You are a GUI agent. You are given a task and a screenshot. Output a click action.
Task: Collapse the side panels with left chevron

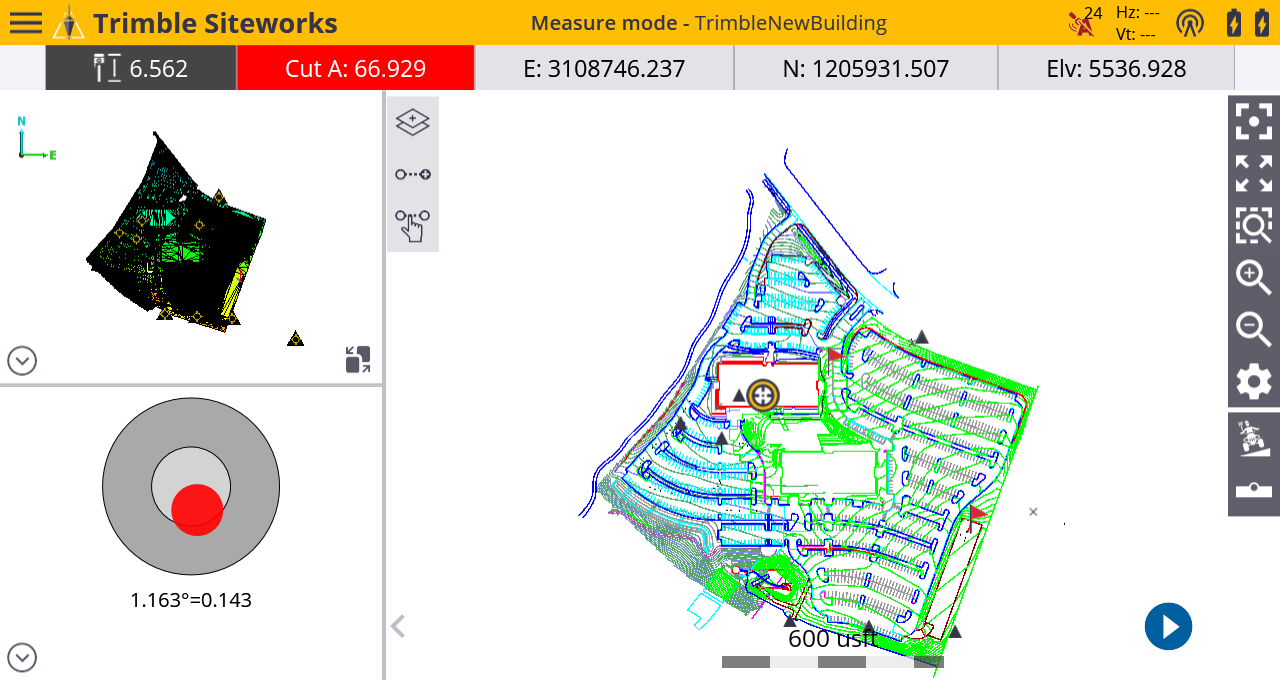[x=398, y=627]
